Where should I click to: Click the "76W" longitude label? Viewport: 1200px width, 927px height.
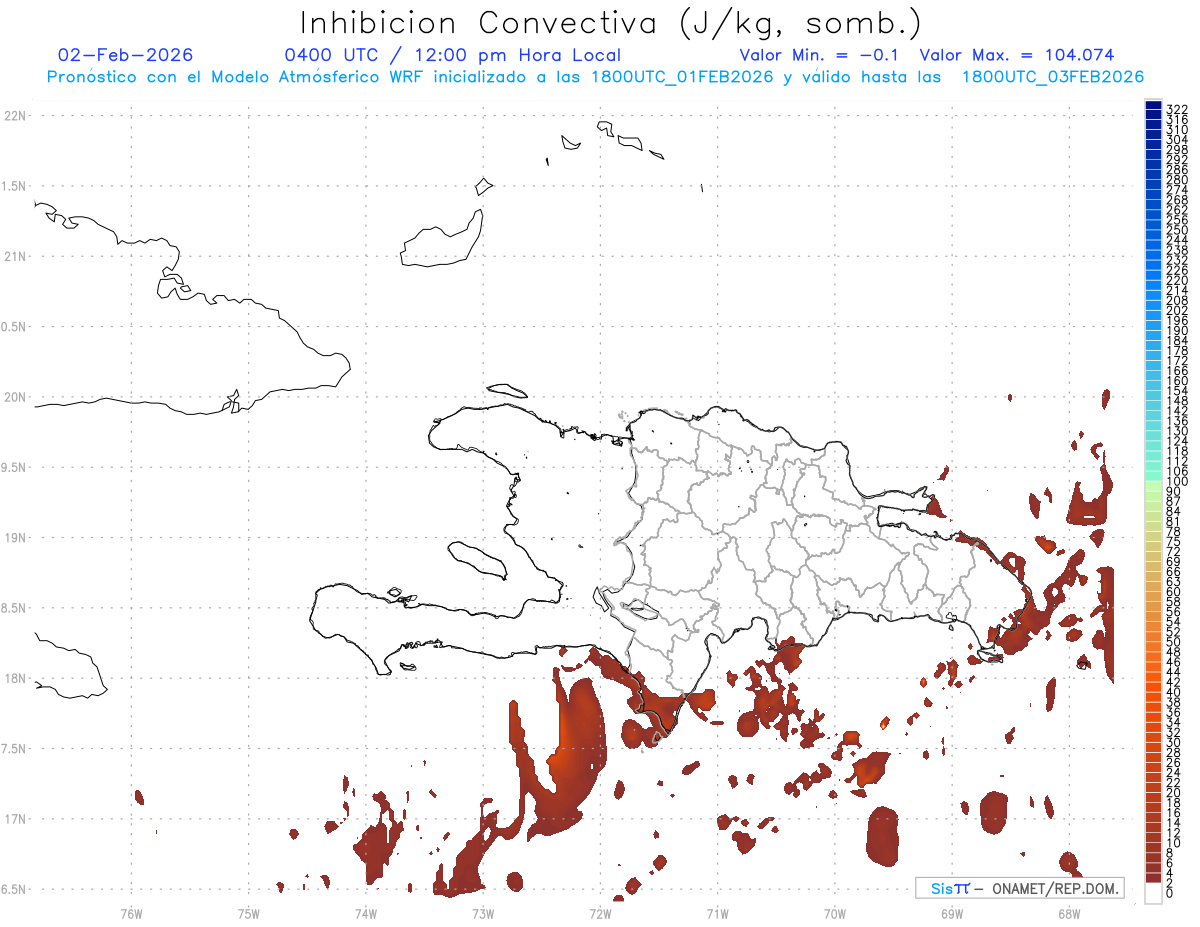click(131, 913)
